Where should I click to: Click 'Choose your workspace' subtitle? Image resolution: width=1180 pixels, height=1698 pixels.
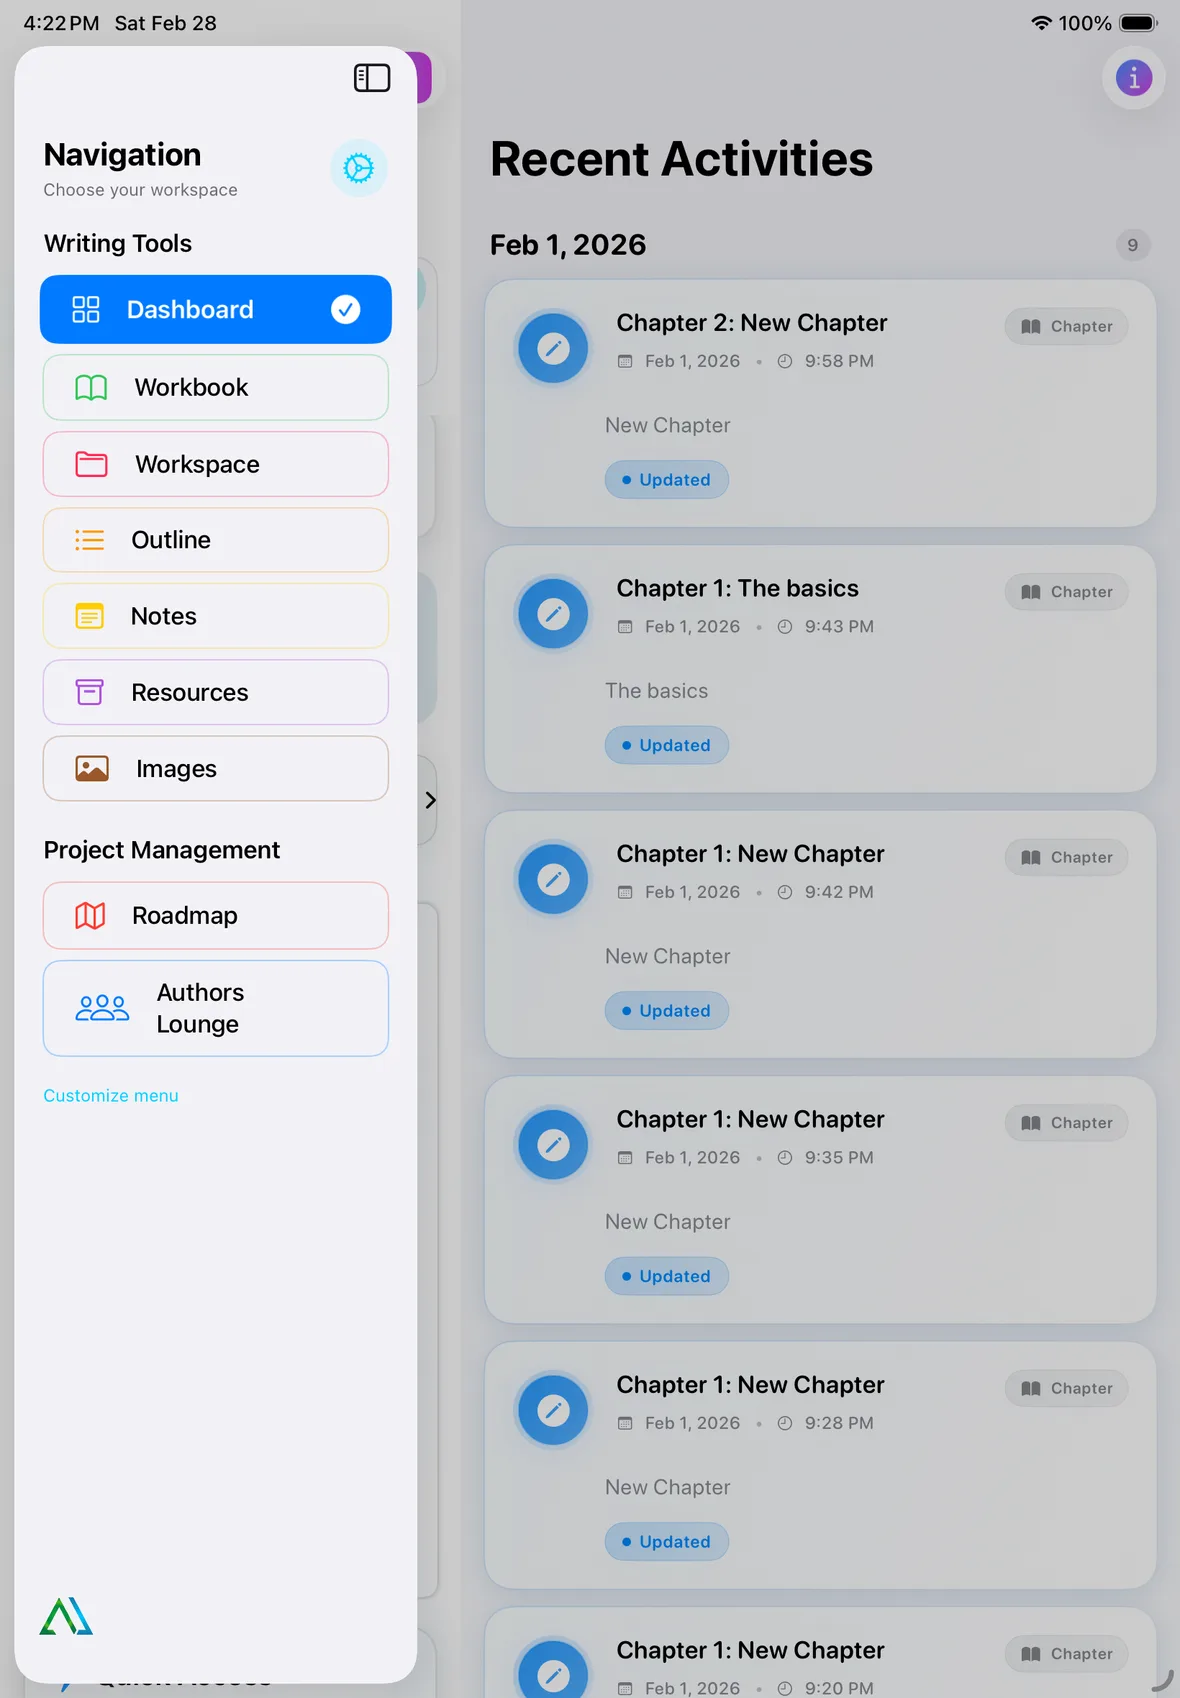tap(140, 190)
